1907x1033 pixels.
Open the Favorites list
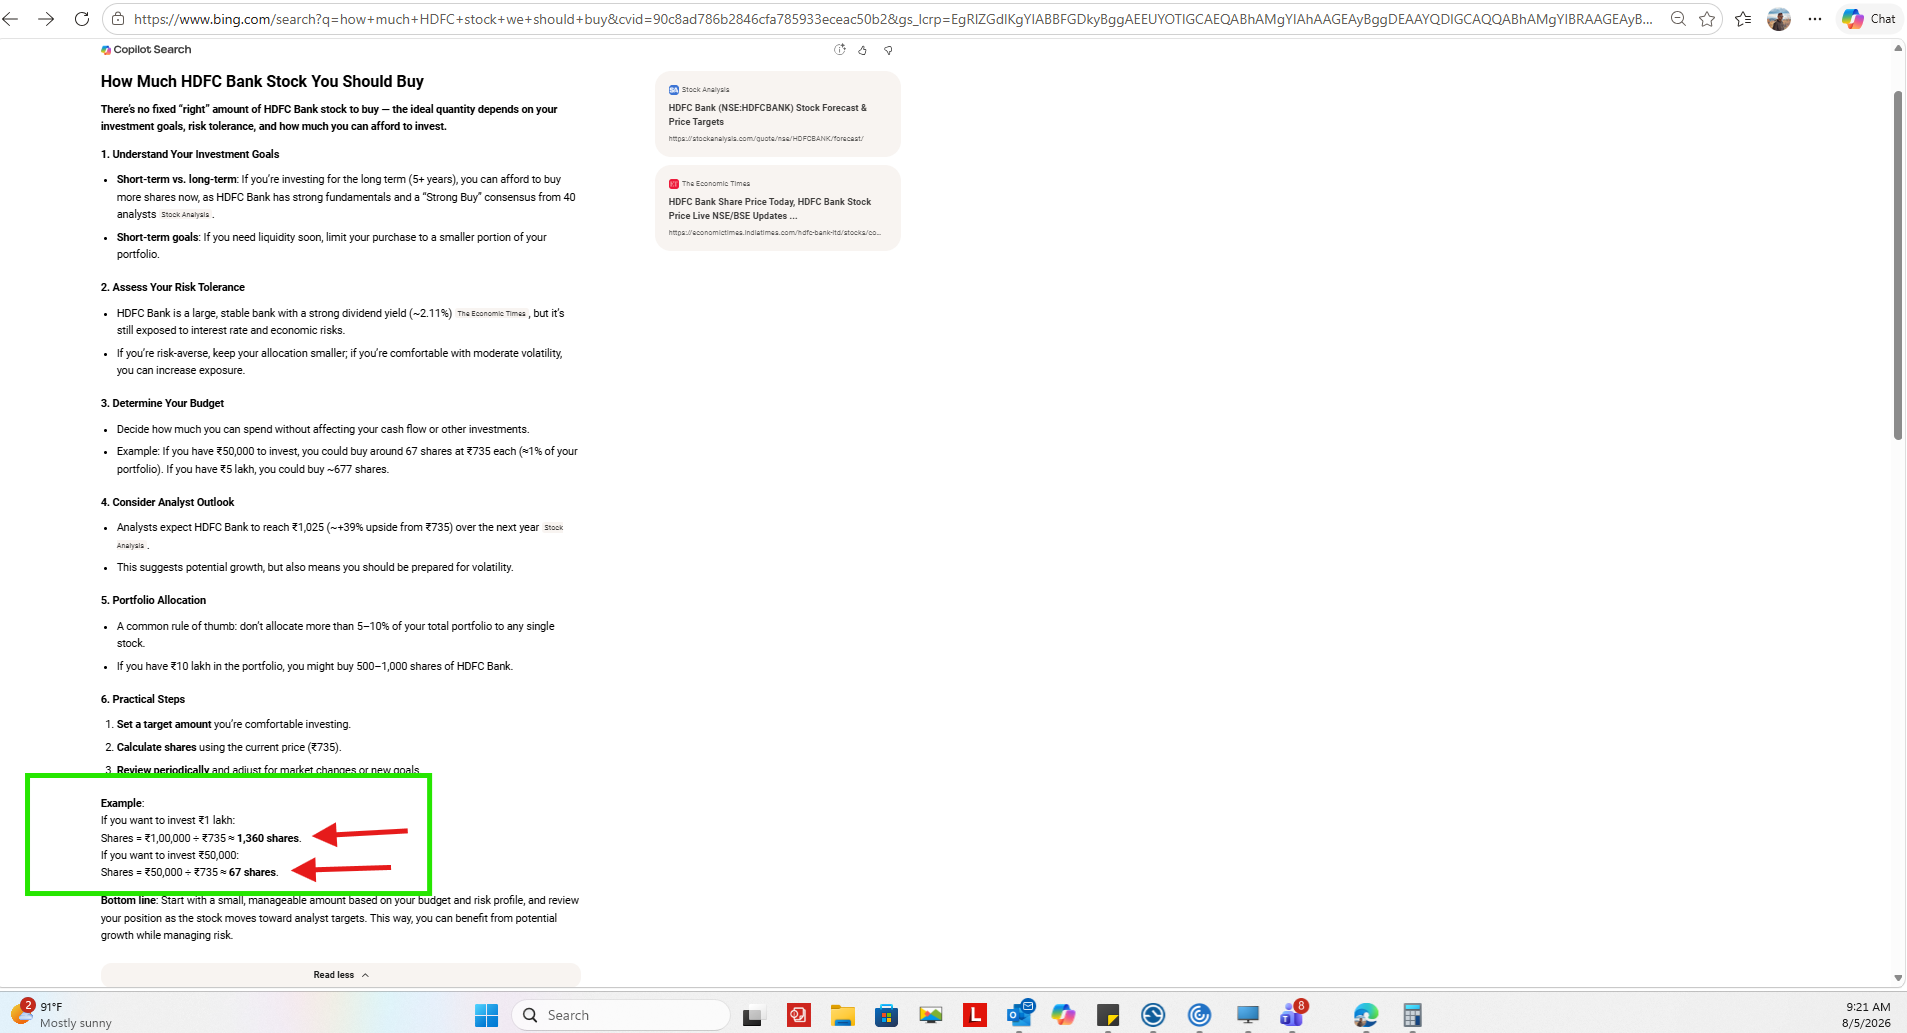click(1743, 19)
